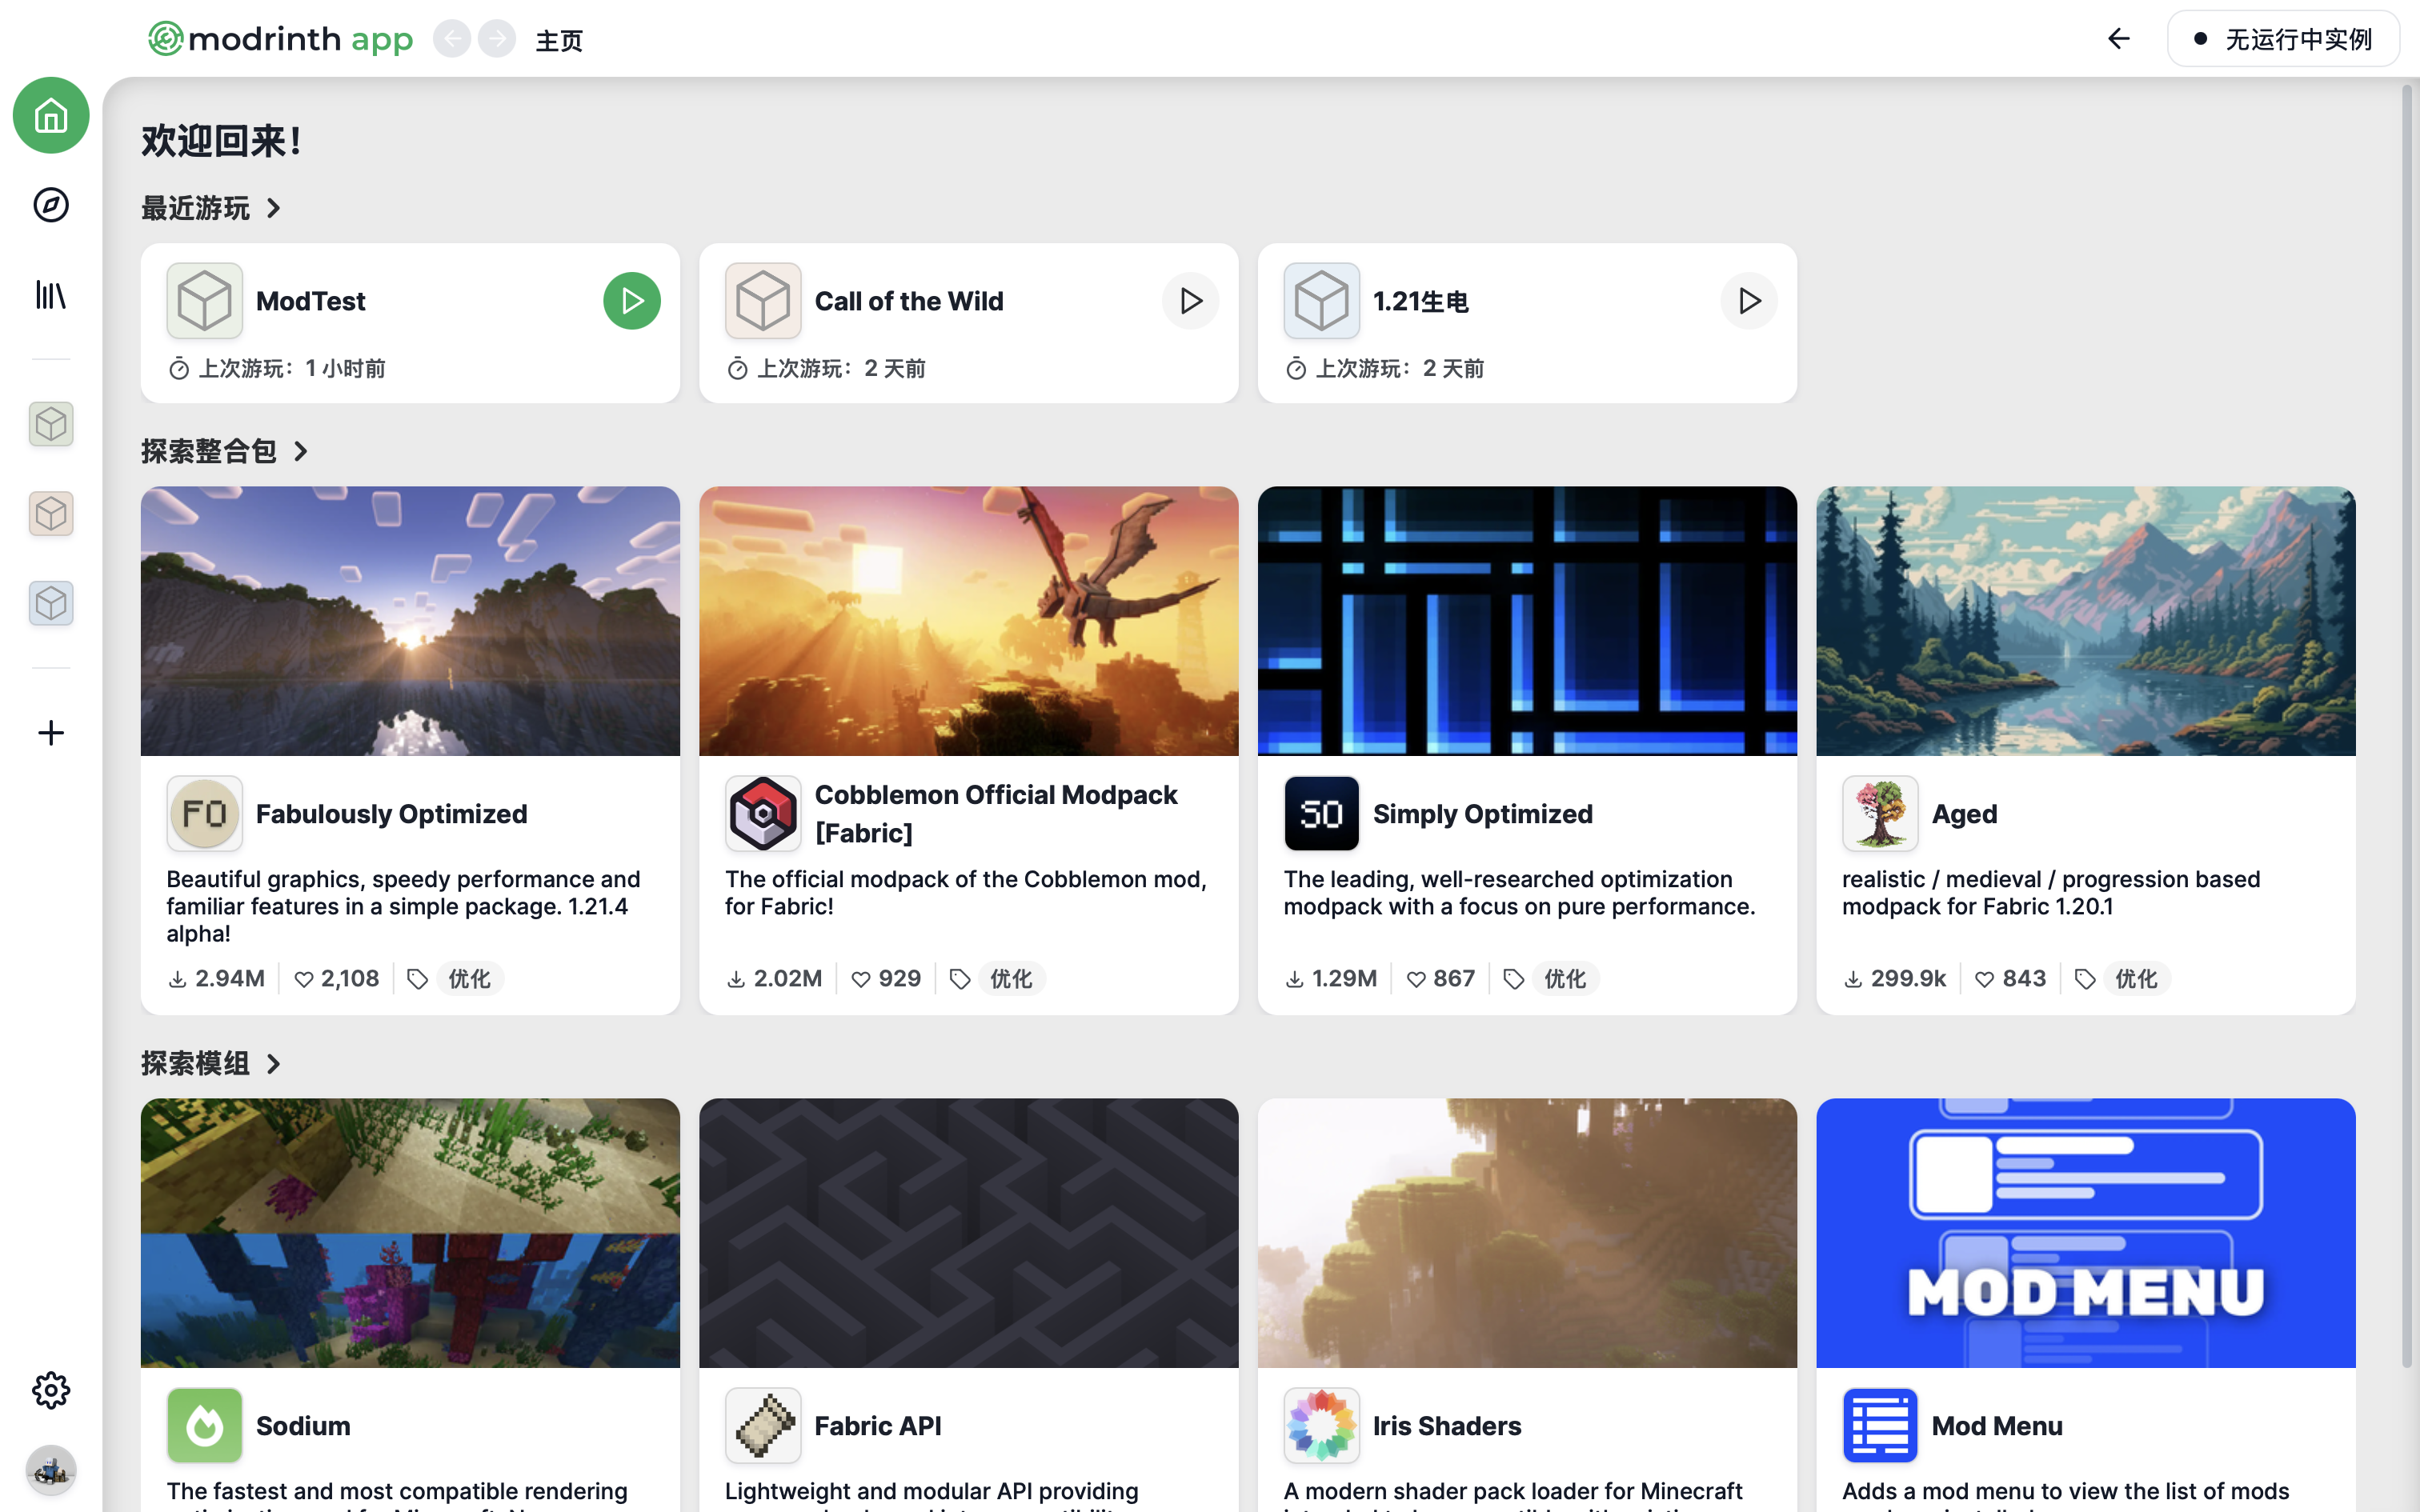The width and height of the screenshot is (2420, 1512).
Task: Click the Iris Shaders mod icon
Action: point(1322,1426)
